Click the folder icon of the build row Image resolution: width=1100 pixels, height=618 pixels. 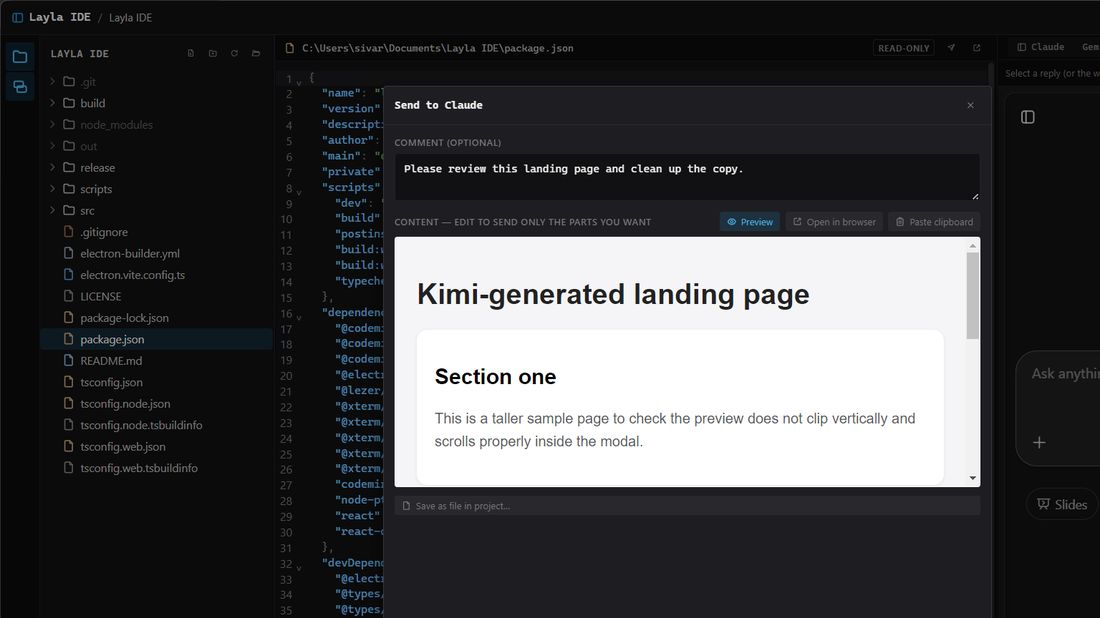(69, 102)
